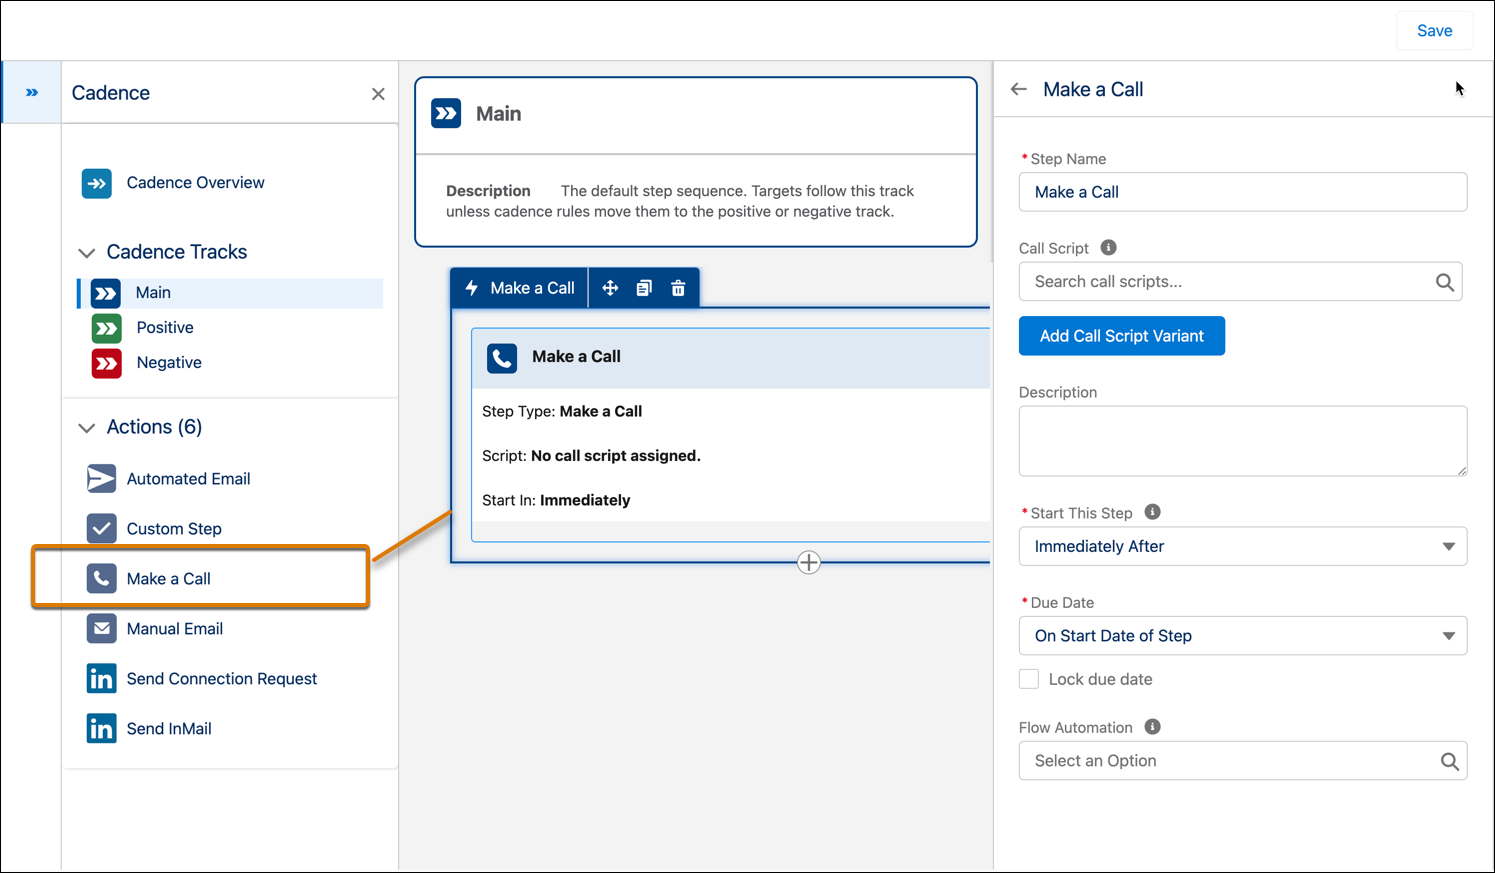This screenshot has width=1495, height=873.
Task: Click the Main track header icon on canvas
Action: pyautogui.click(x=446, y=113)
